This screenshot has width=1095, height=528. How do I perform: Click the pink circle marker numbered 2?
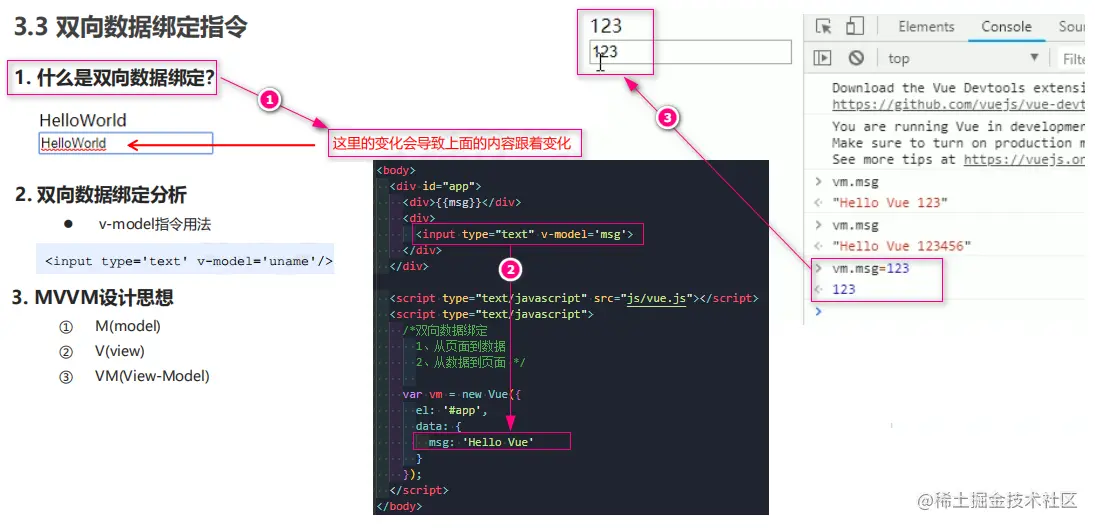pos(510,268)
